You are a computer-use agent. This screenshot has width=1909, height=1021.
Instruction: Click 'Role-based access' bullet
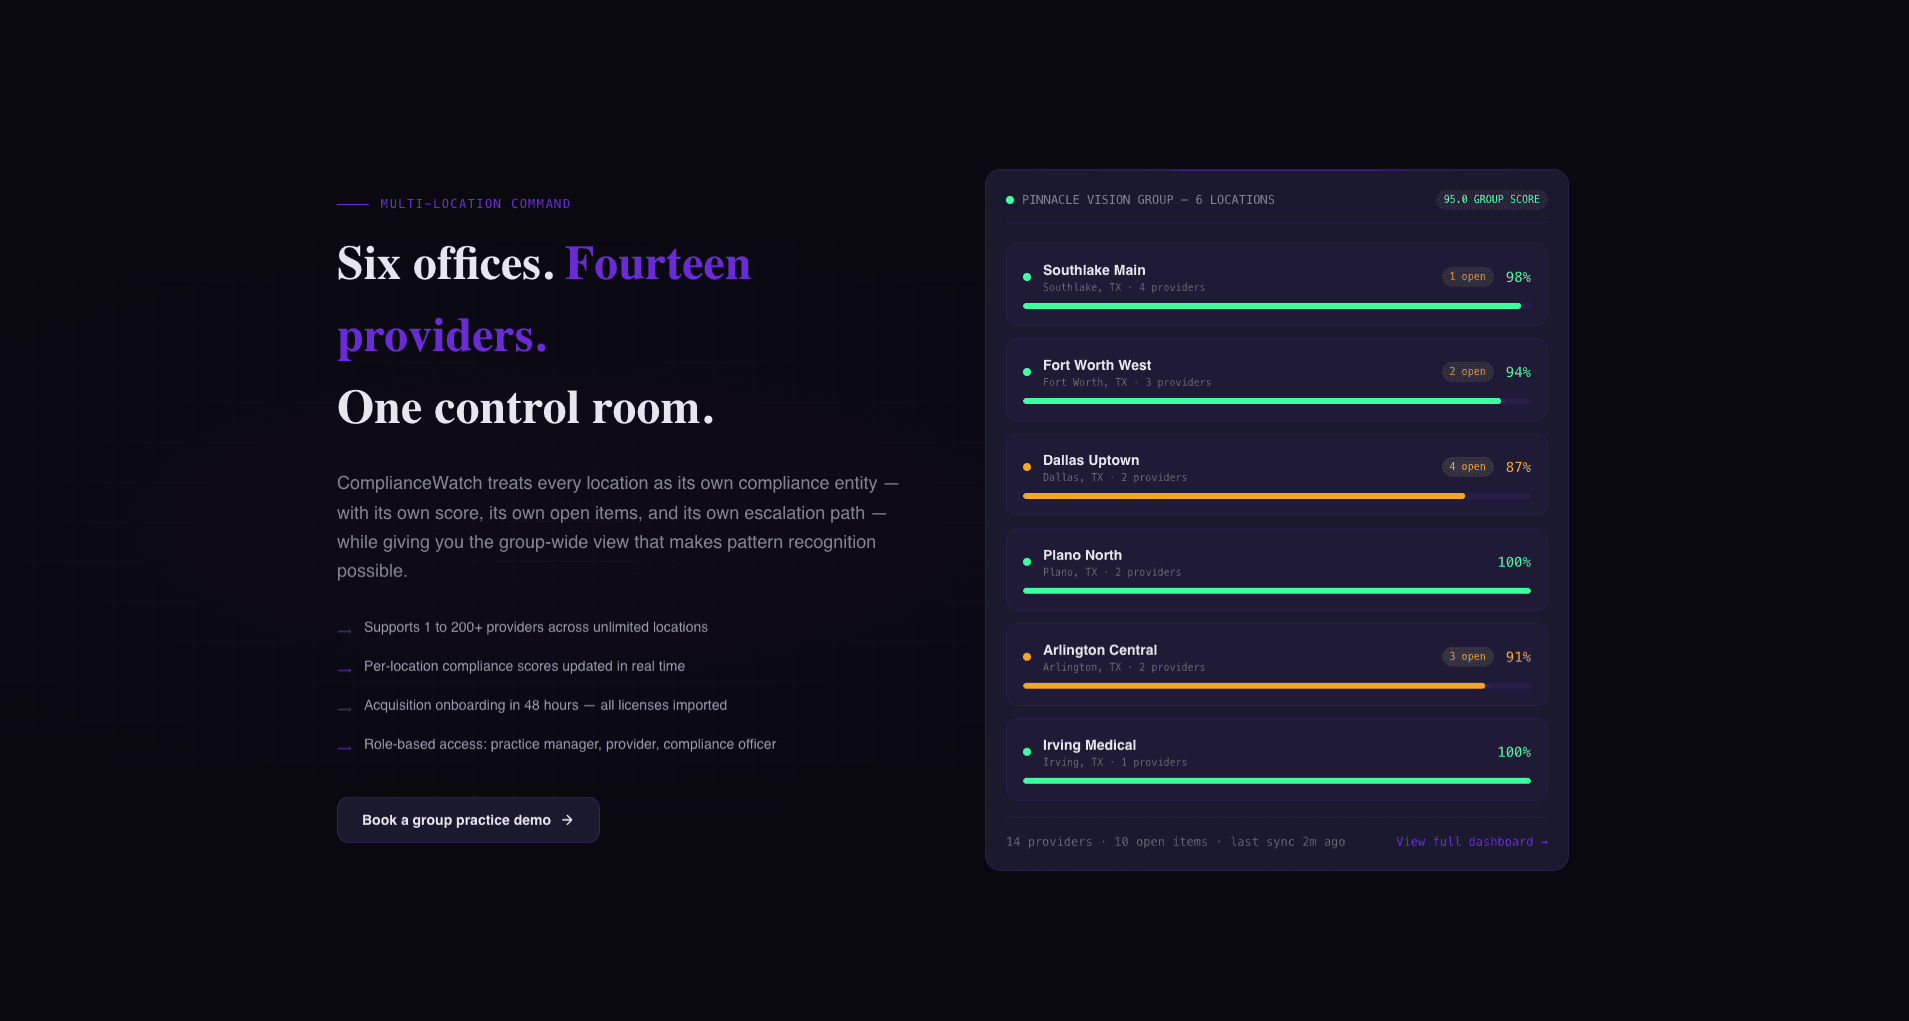[x=570, y=744]
